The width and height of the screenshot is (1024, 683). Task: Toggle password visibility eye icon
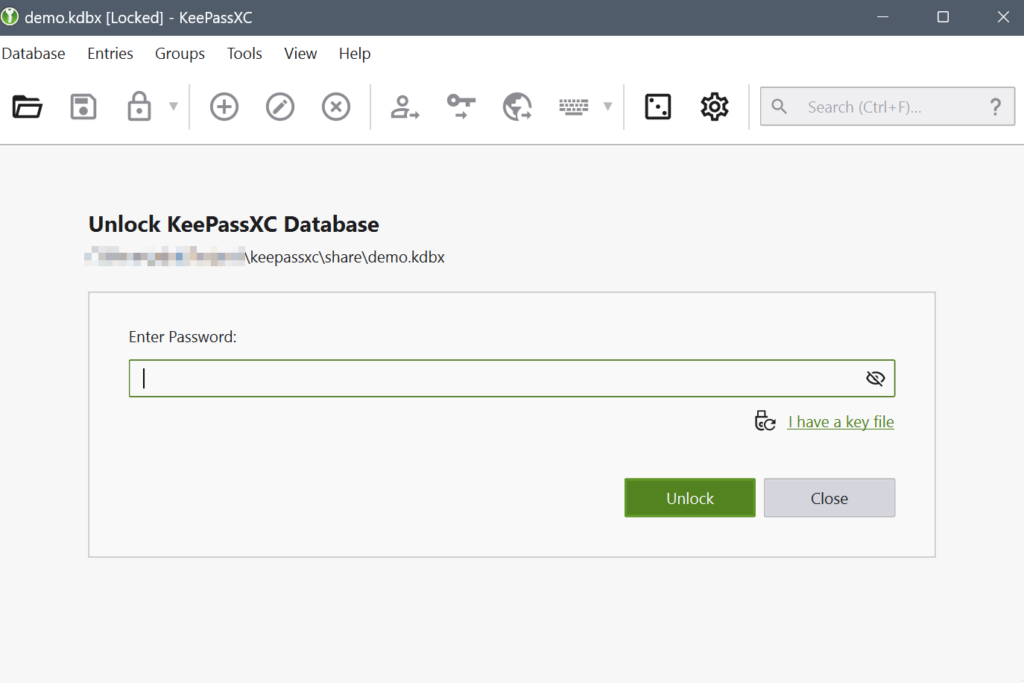875,378
